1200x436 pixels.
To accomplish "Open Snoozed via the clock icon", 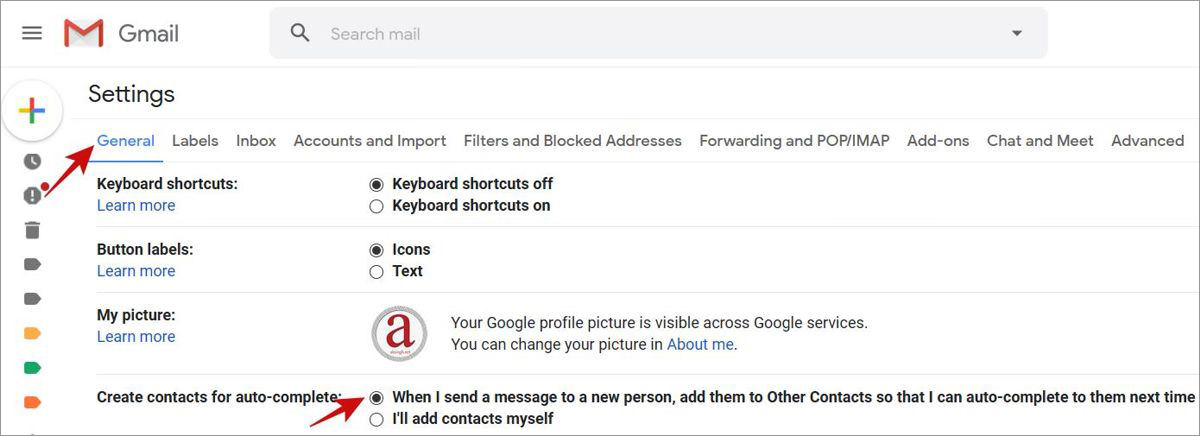I will click(x=32, y=161).
